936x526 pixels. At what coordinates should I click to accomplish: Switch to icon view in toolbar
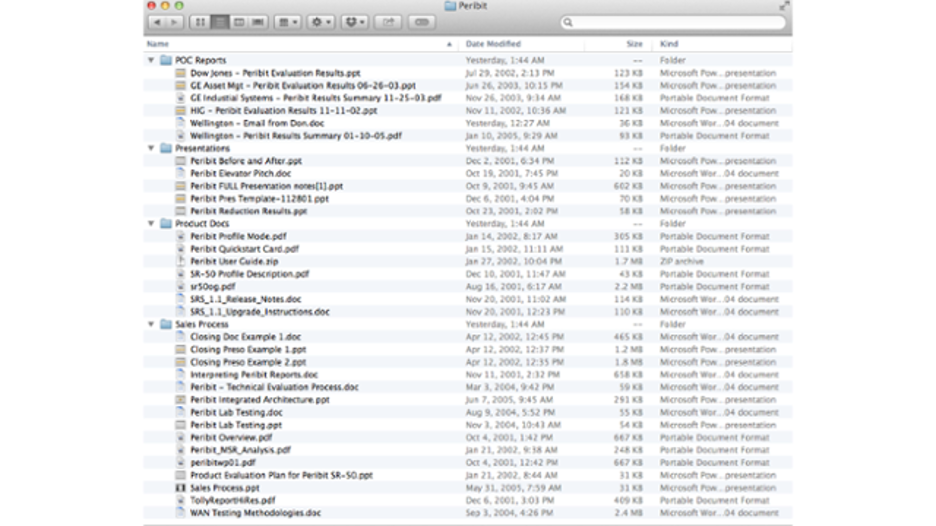[x=200, y=22]
